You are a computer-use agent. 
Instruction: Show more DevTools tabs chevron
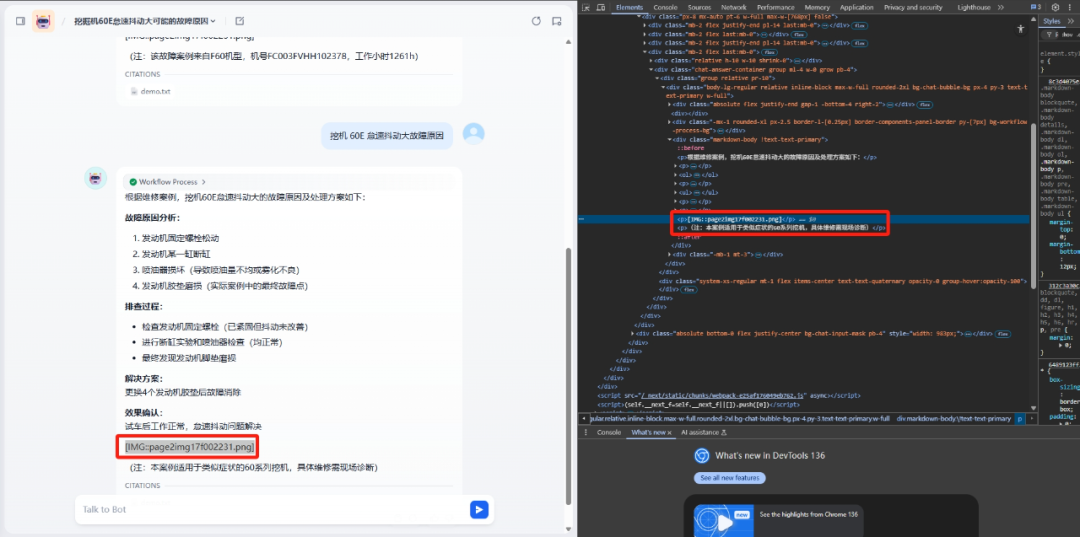1001,8
